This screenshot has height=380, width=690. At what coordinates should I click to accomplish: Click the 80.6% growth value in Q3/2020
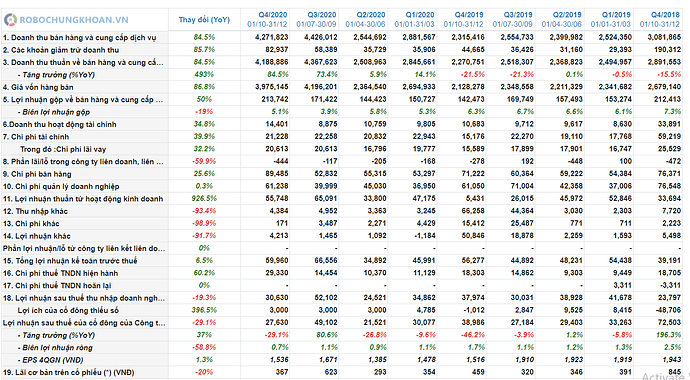pos(327,336)
